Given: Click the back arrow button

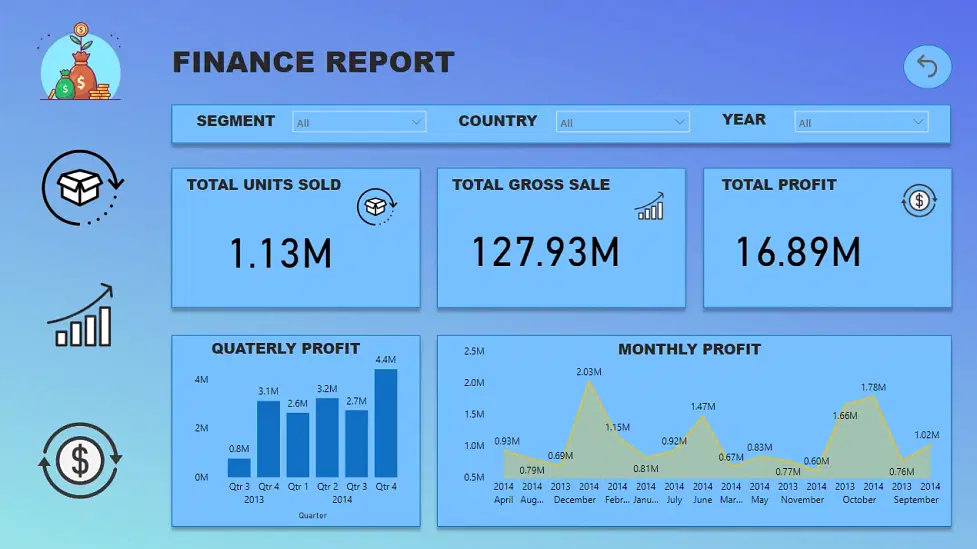Looking at the screenshot, I should pyautogui.click(x=927, y=66).
